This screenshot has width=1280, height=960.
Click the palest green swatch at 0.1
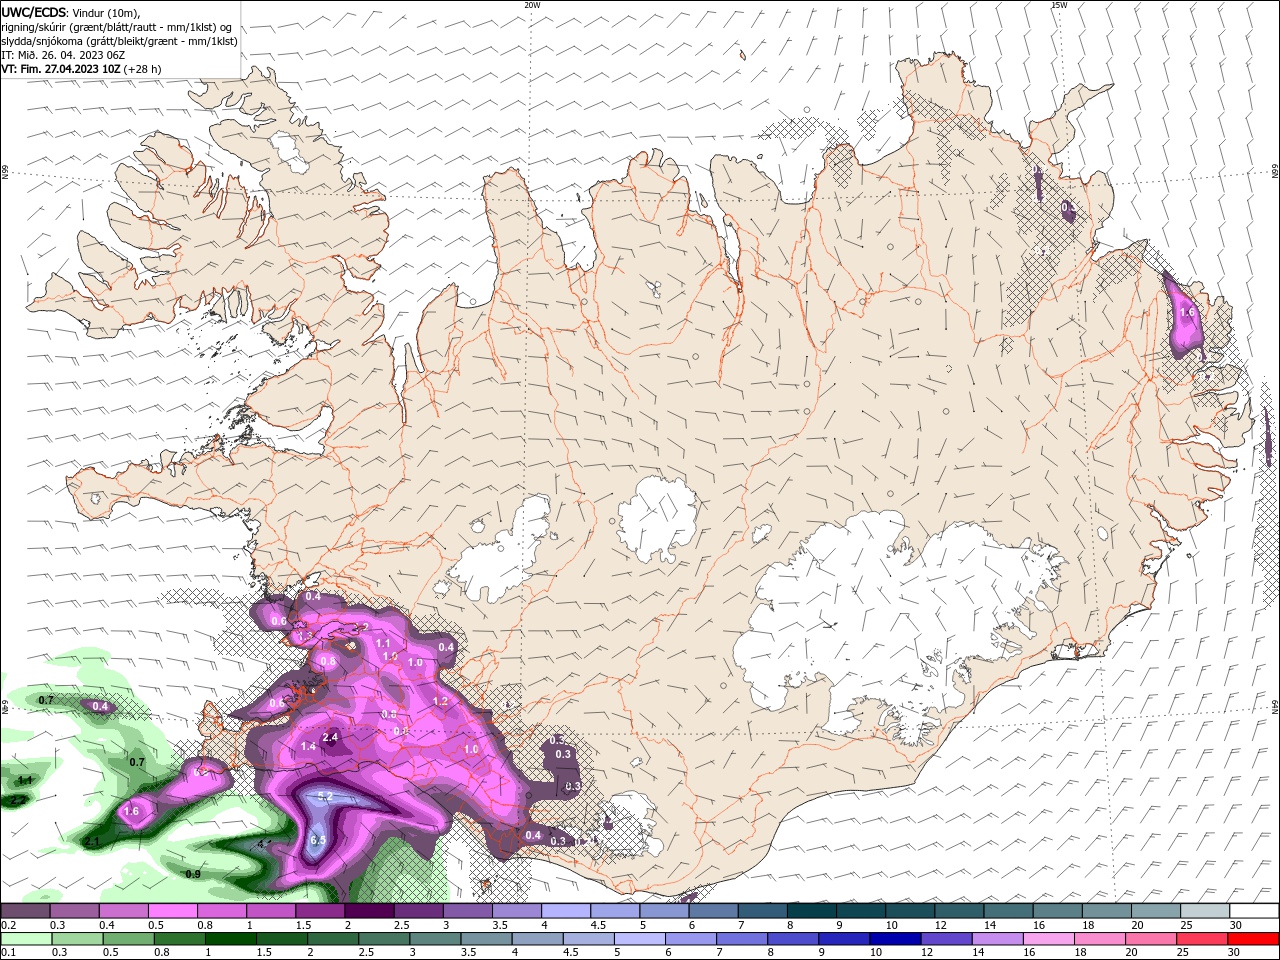[26, 939]
